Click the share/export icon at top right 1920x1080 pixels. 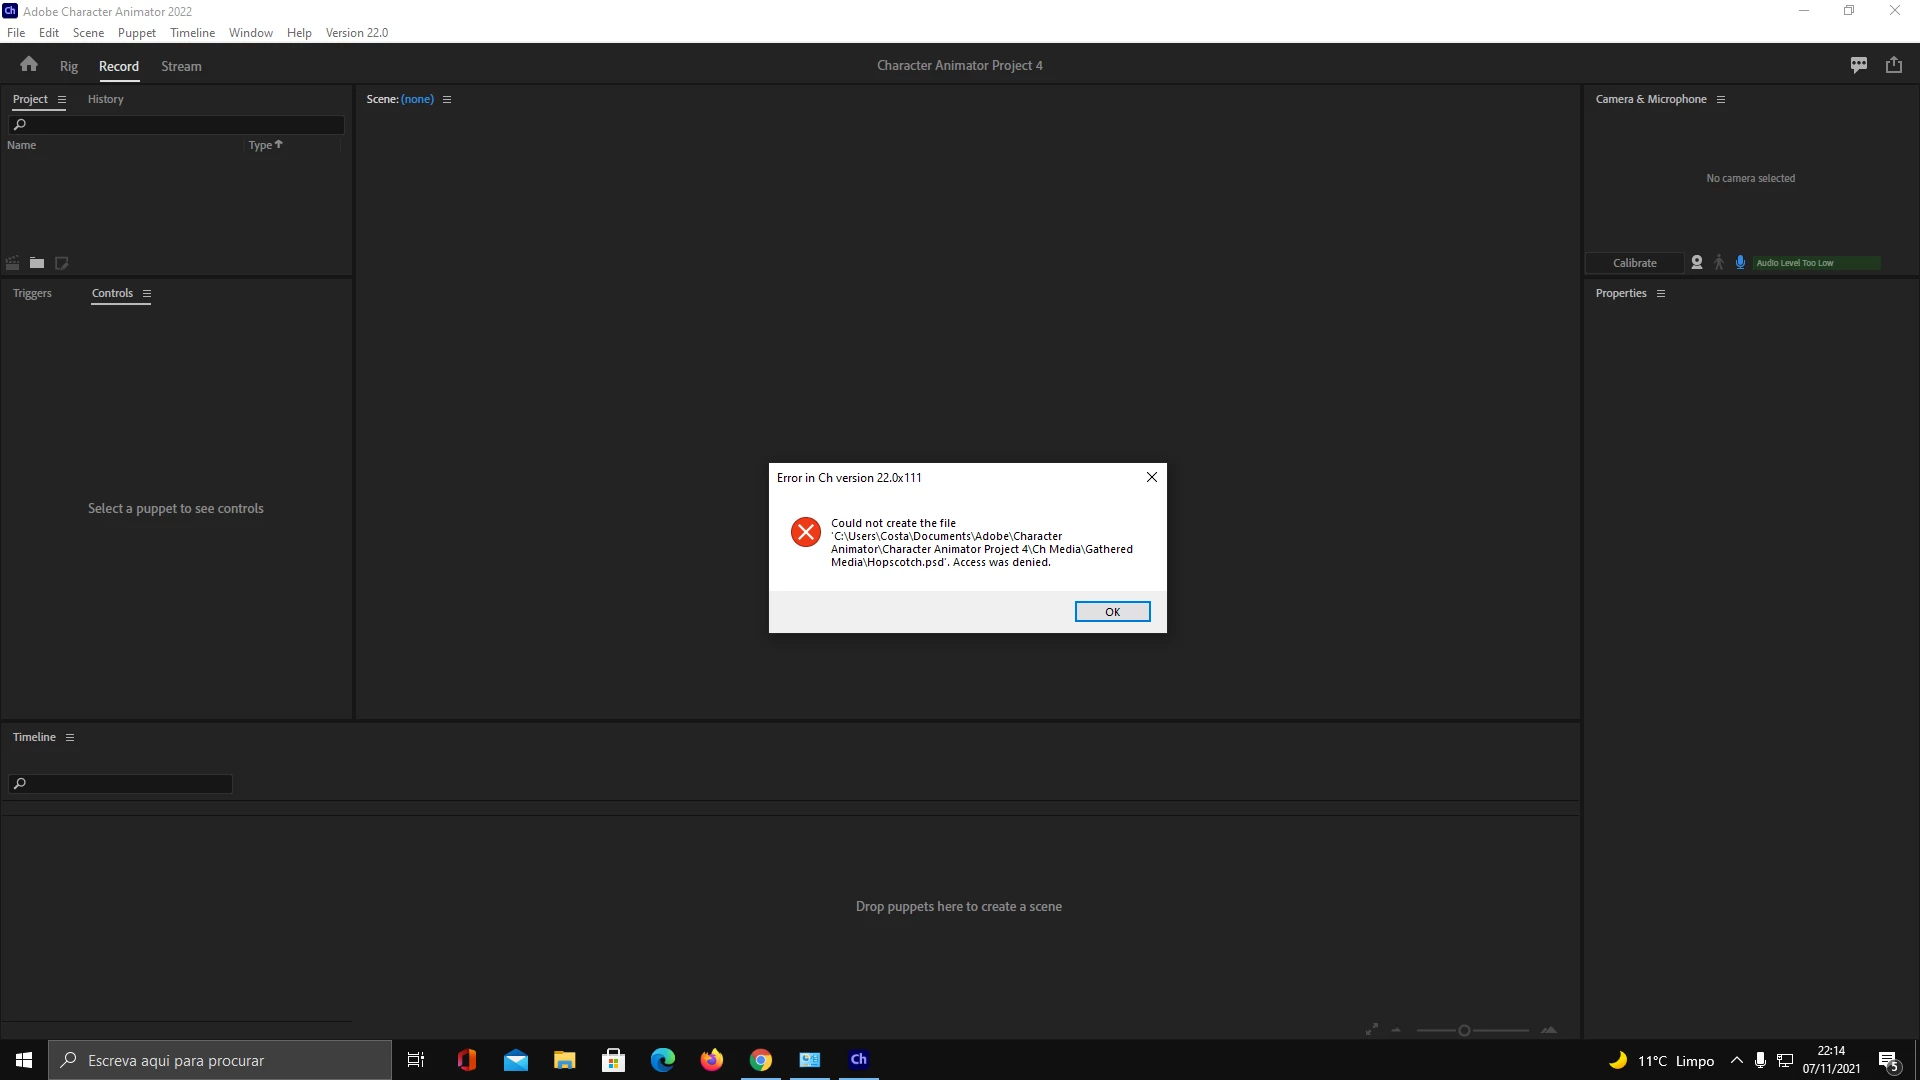tap(1894, 65)
